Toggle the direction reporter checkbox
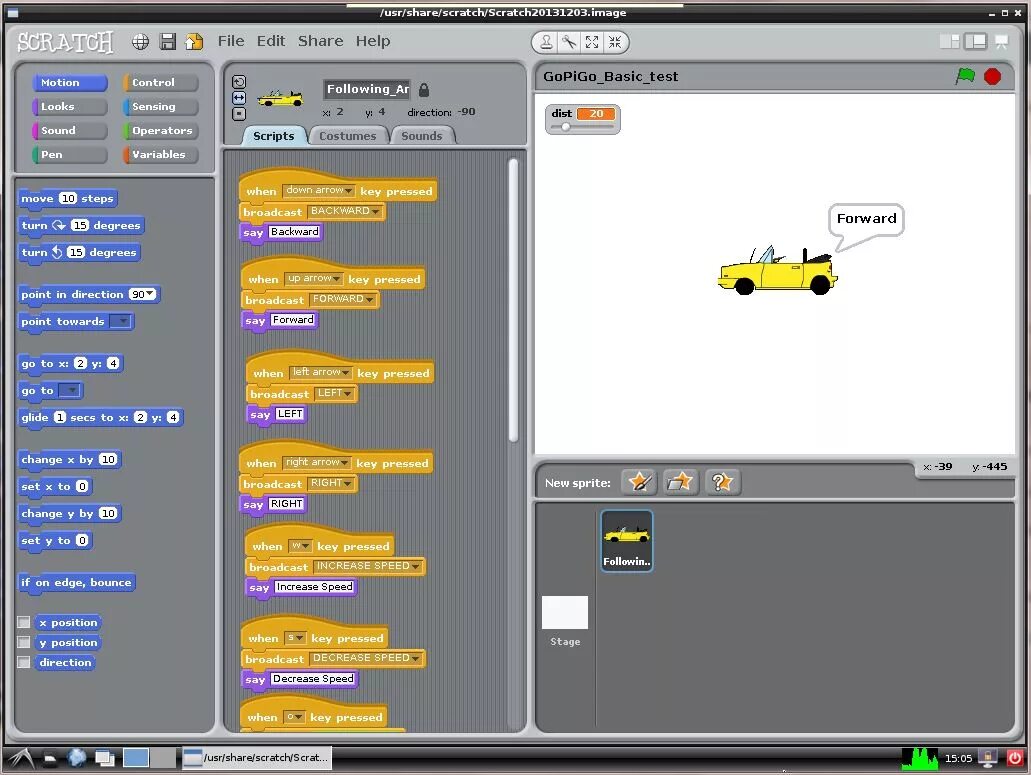Image resolution: width=1031 pixels, height=775 pixels. (24, 662)
